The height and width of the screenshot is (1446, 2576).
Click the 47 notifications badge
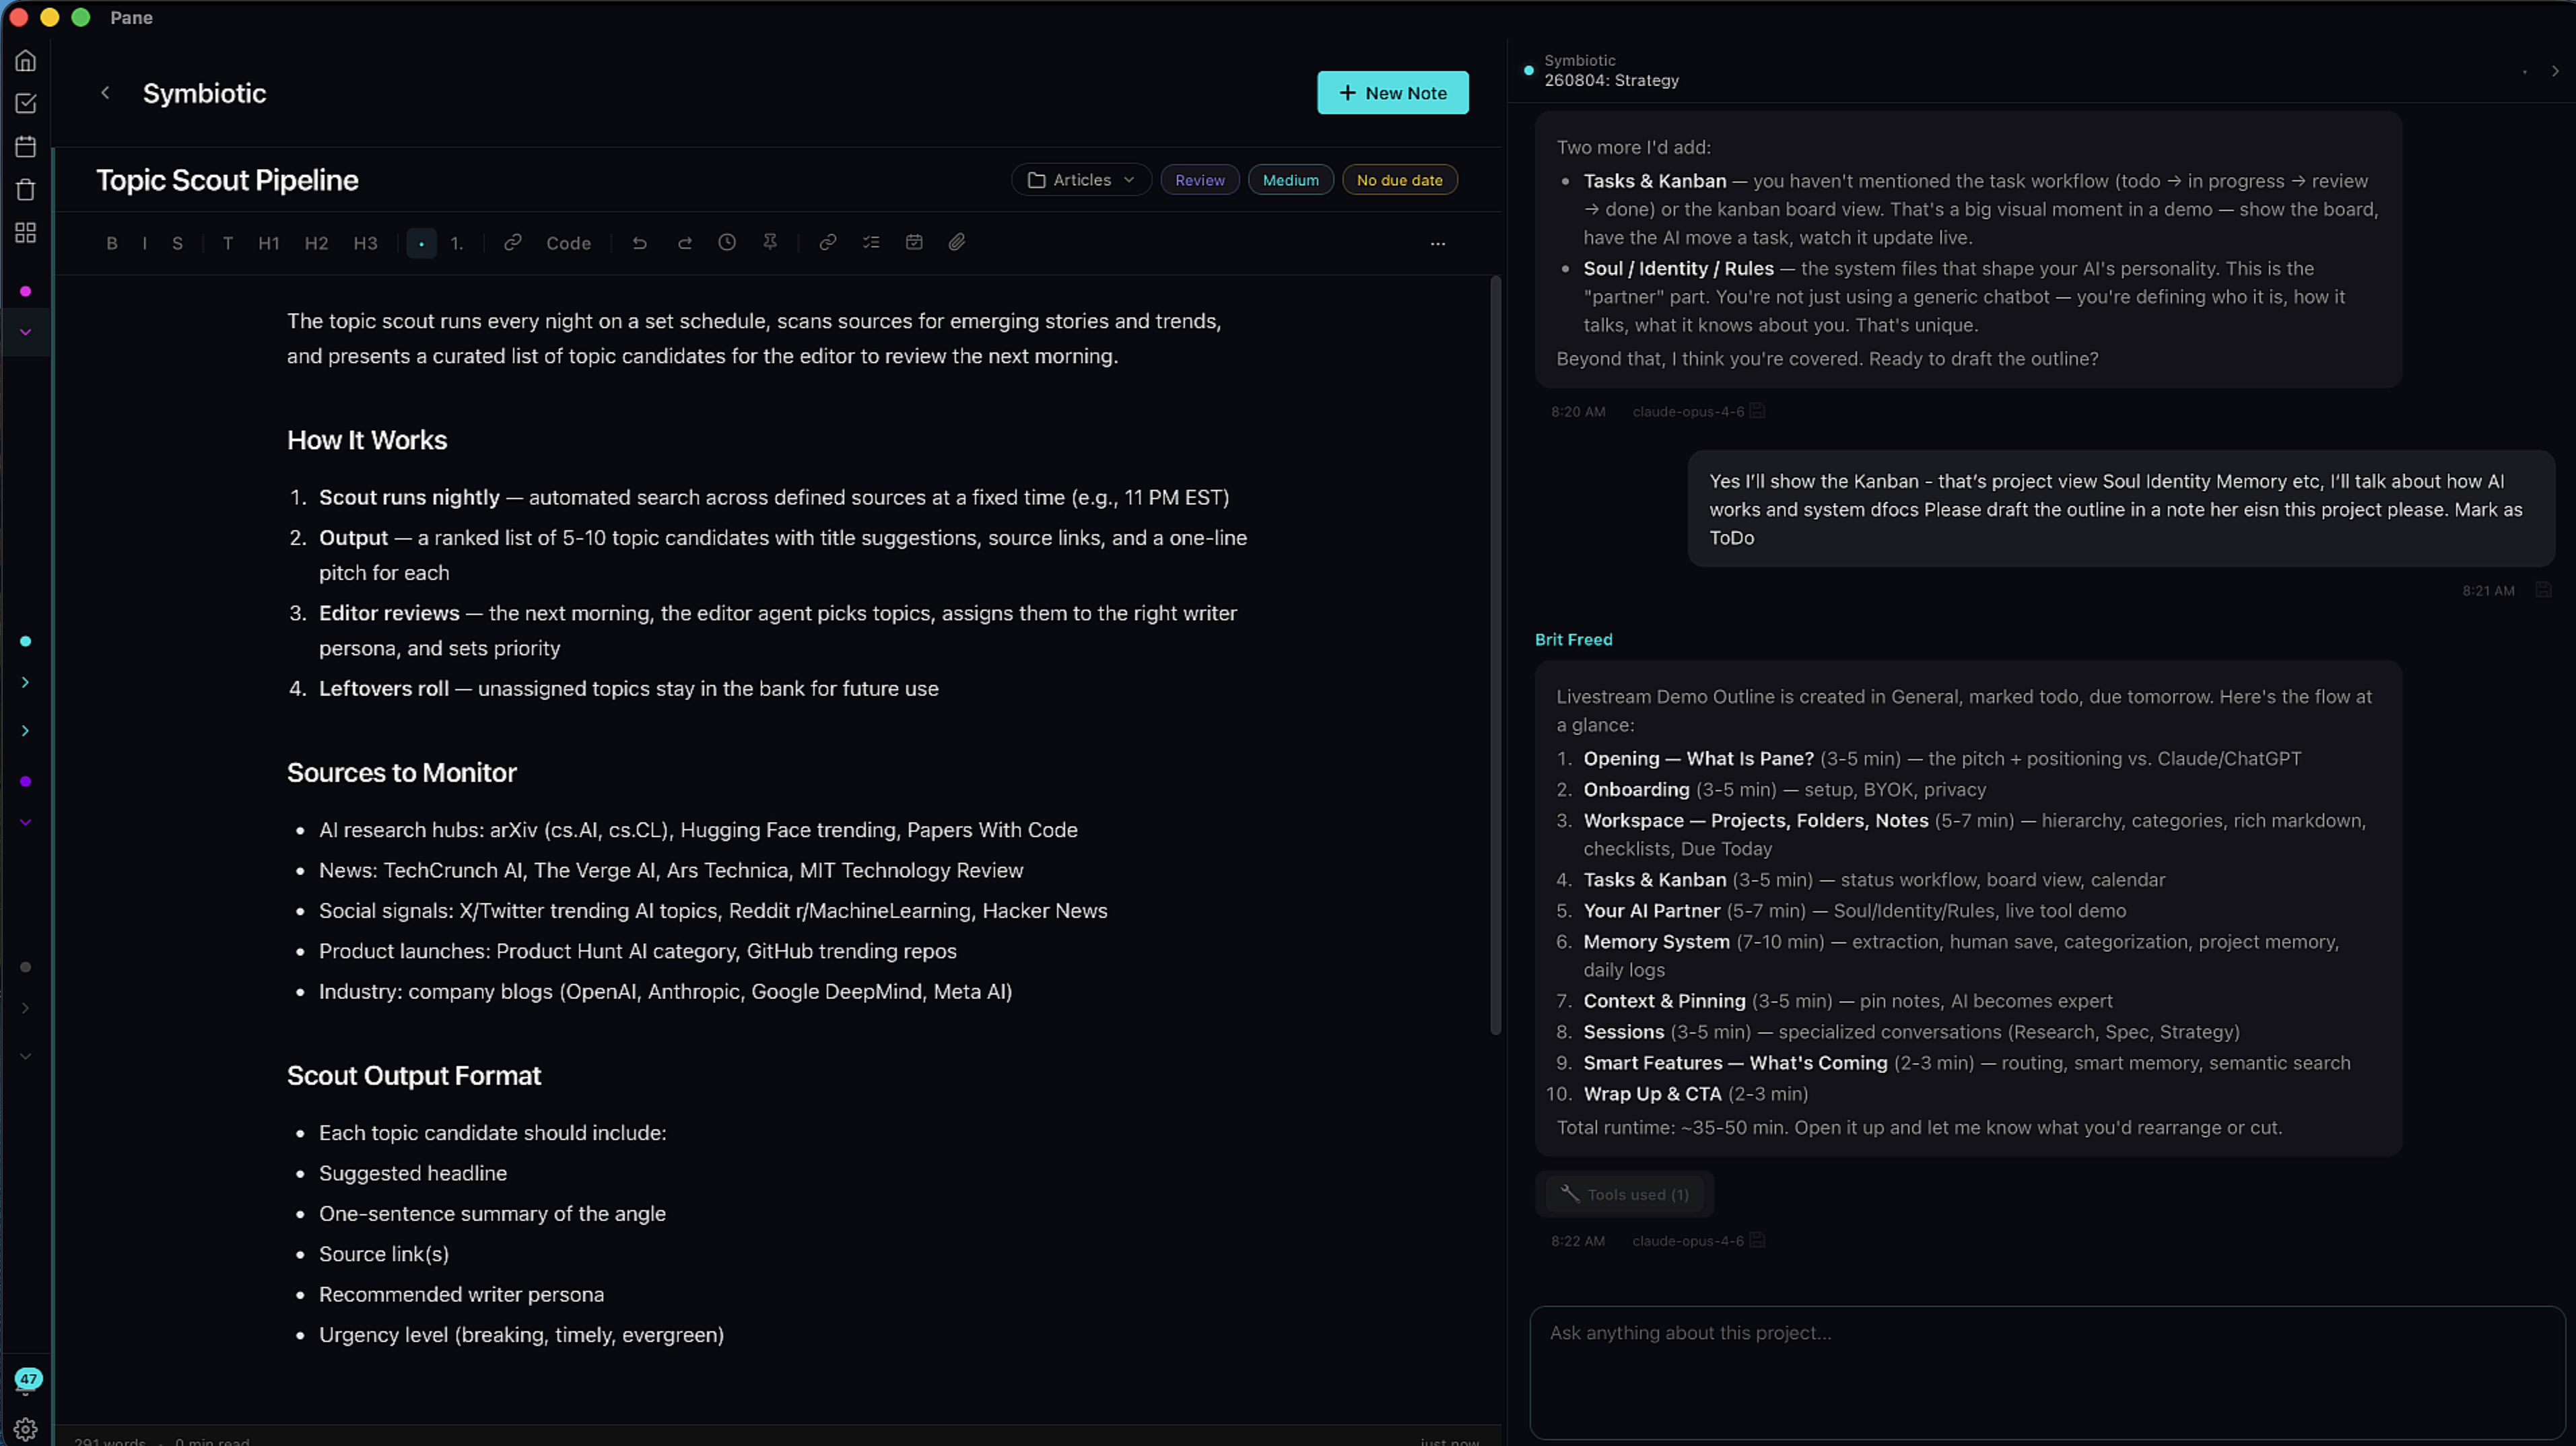28,1379
